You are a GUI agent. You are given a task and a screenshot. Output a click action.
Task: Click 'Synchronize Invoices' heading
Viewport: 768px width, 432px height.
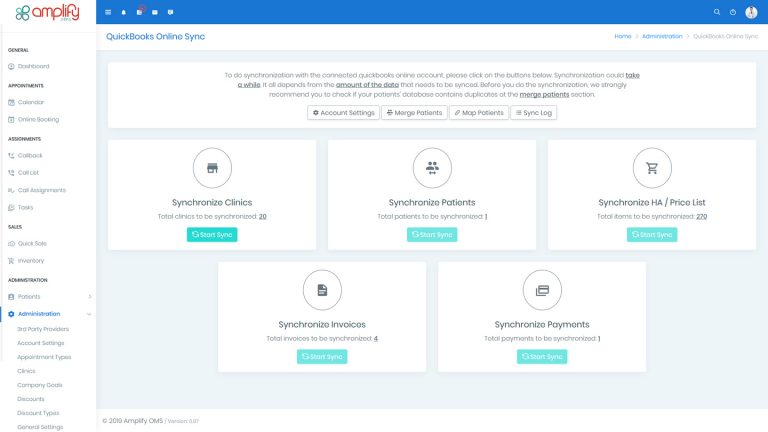322,324
